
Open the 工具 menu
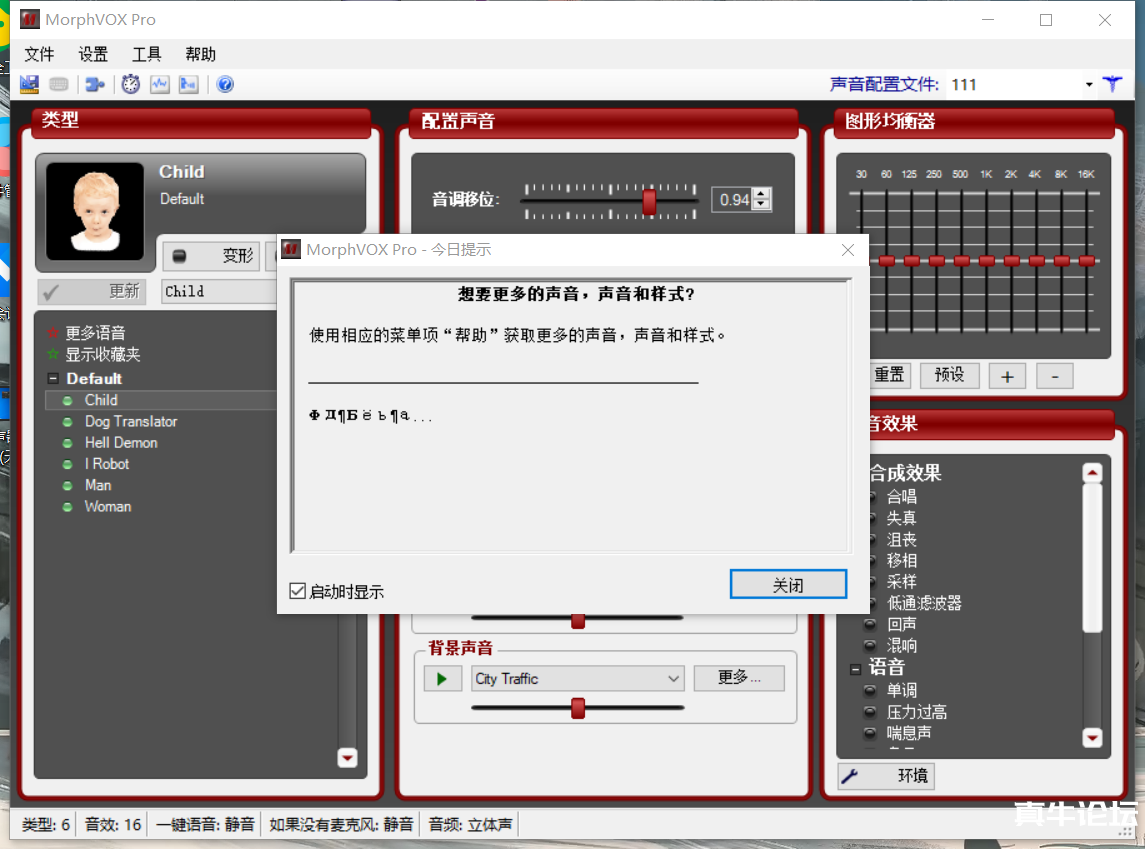pos(146,54)
